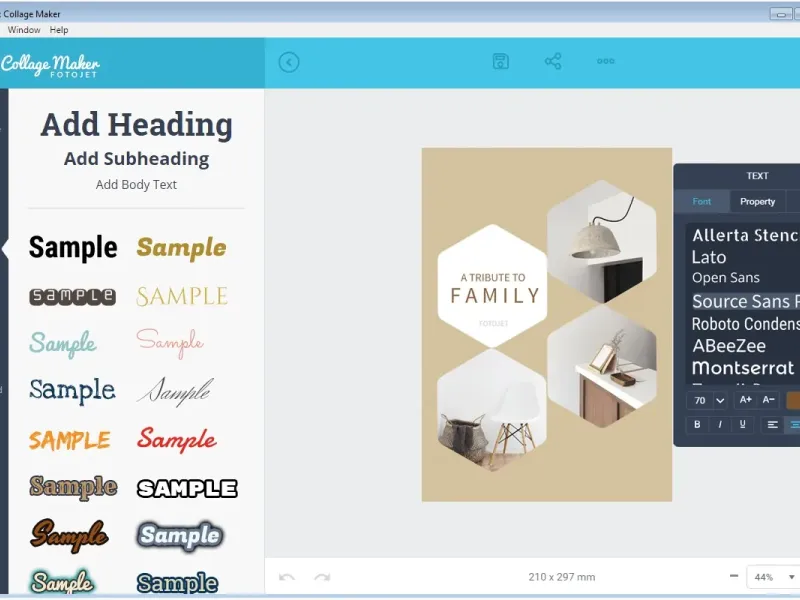The width and height of the screenshot is (800, 600).
Task: Select the brown-orange script Sample style
Action: (x=69, y=536)
